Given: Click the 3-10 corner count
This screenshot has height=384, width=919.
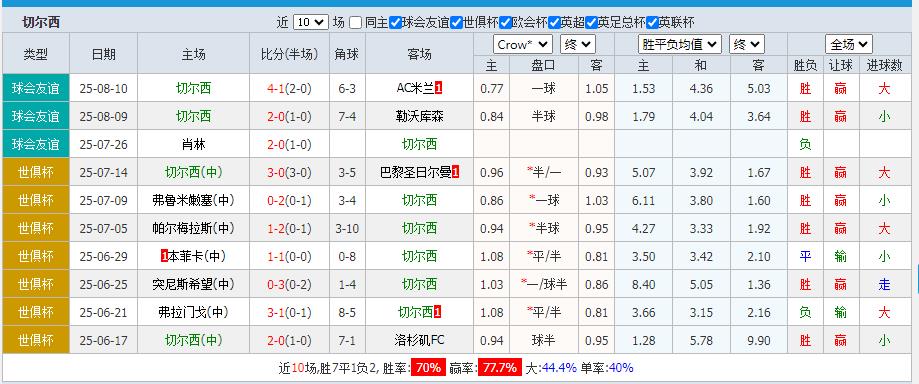Looking at the screenshot, I should coord(347,228).
